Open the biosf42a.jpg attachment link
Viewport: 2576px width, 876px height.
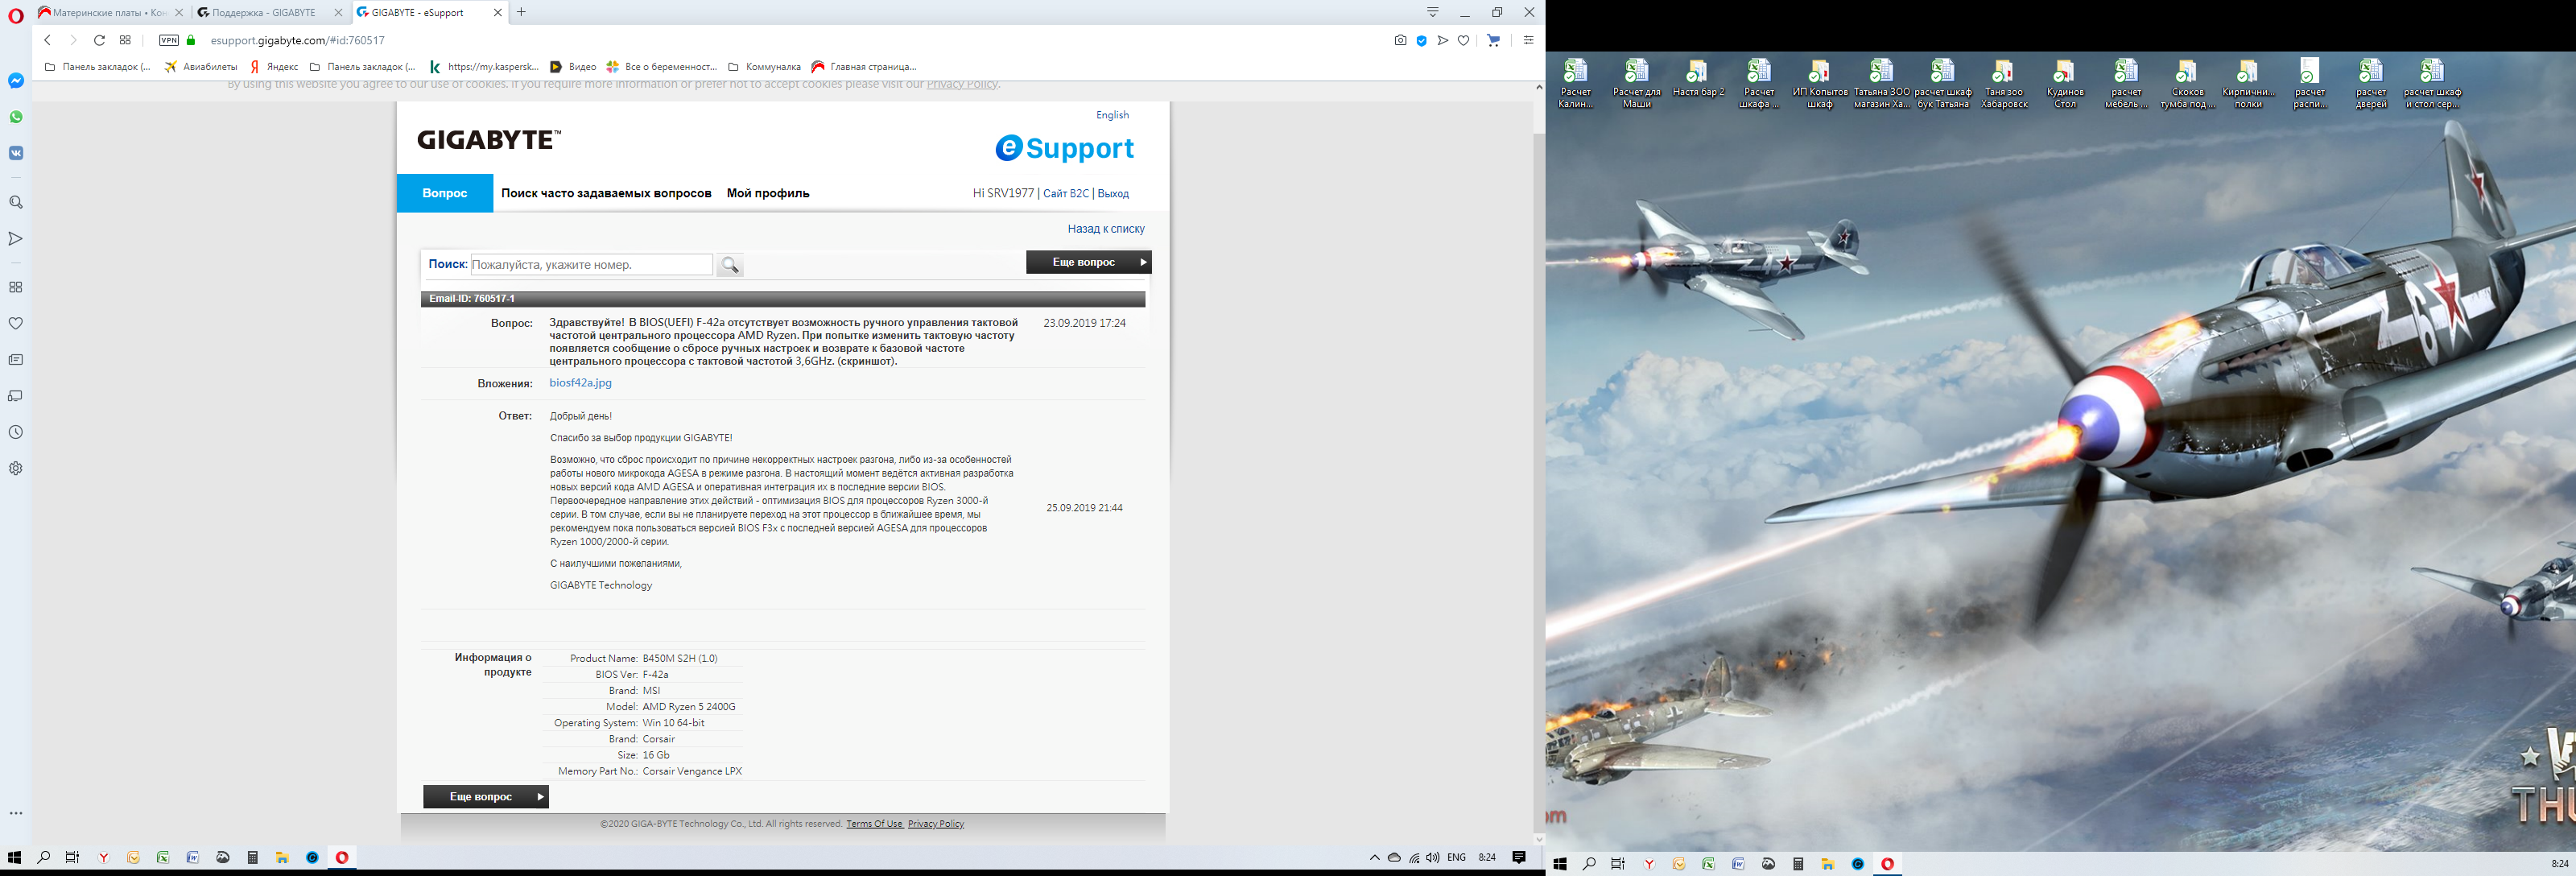point(580,383)
